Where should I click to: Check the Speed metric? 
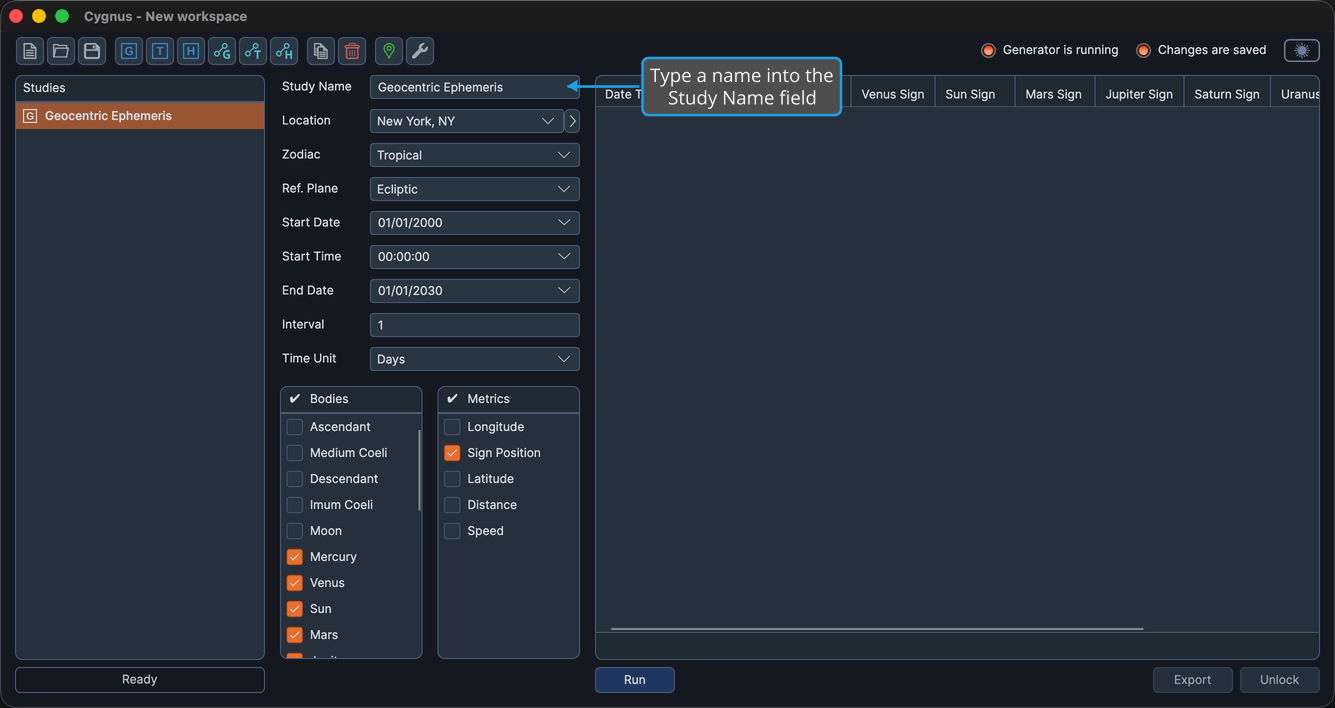(x=452, y=531)
